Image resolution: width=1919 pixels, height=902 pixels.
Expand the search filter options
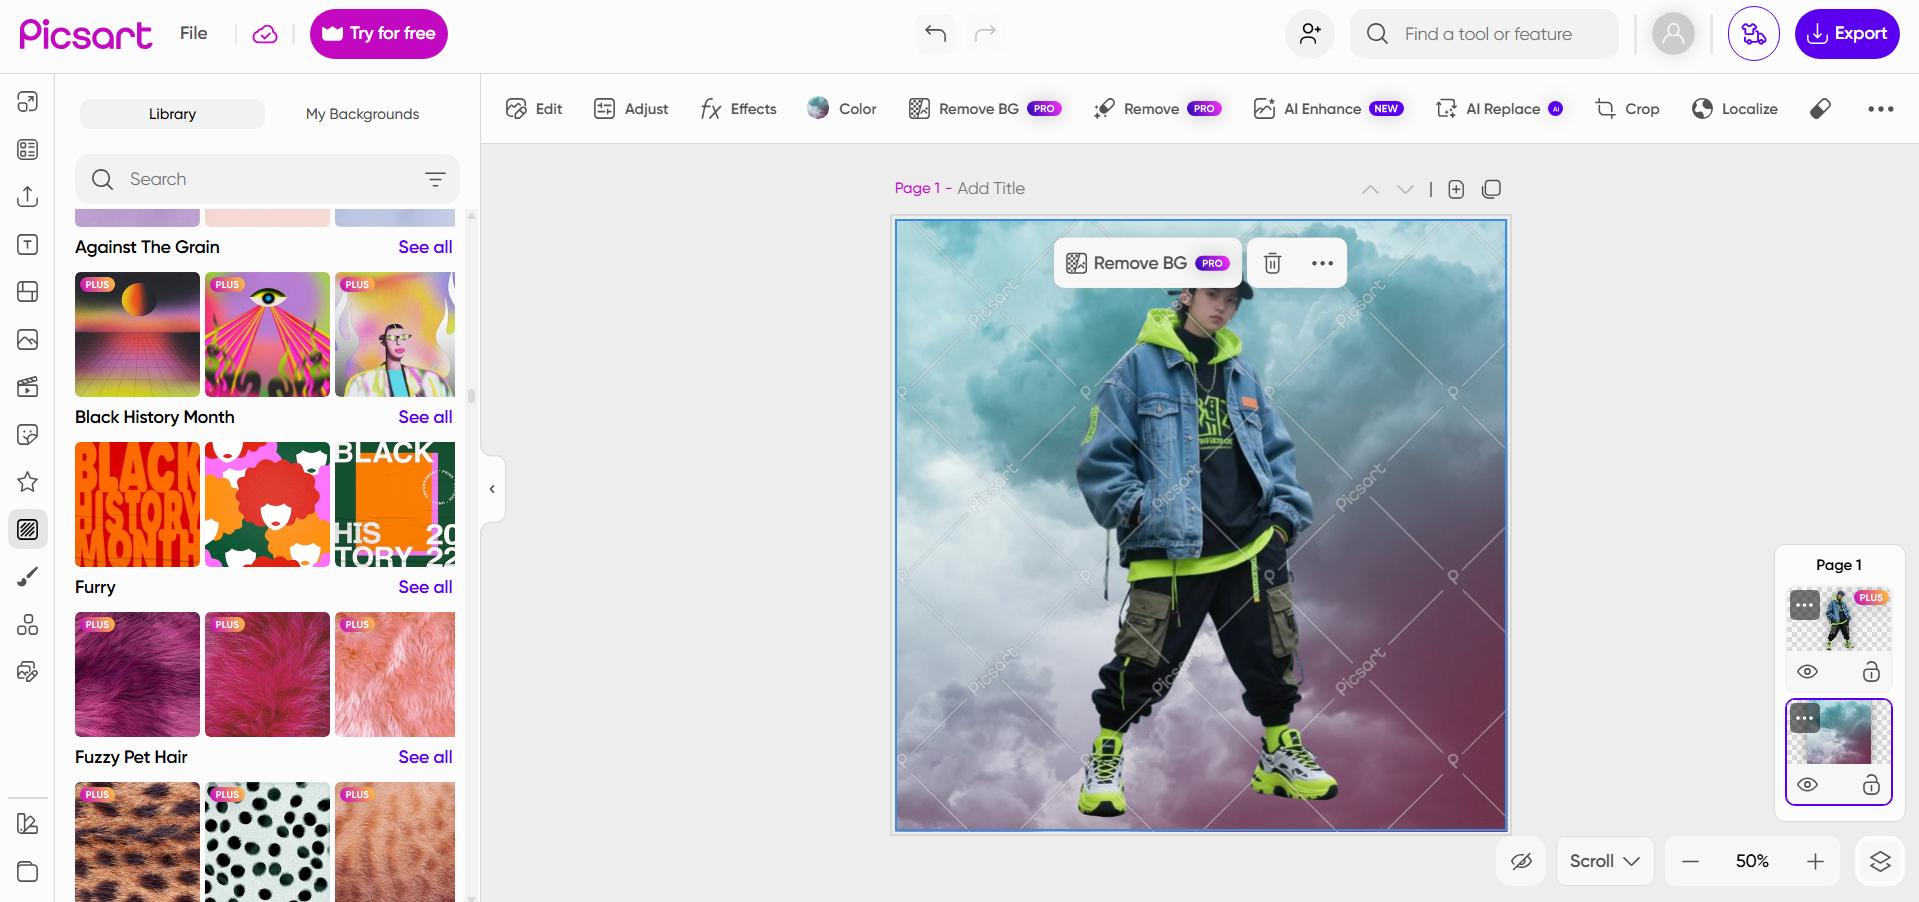click(436, 179)
